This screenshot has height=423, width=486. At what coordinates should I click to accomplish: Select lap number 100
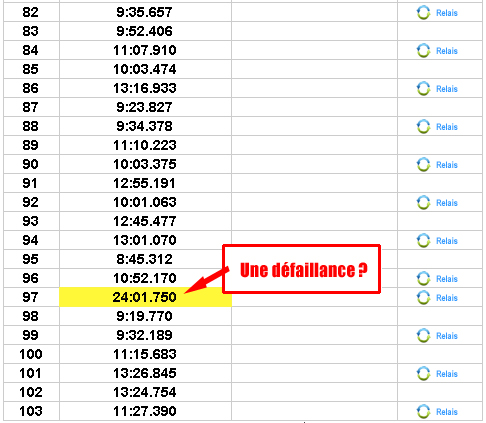[31, 354]
